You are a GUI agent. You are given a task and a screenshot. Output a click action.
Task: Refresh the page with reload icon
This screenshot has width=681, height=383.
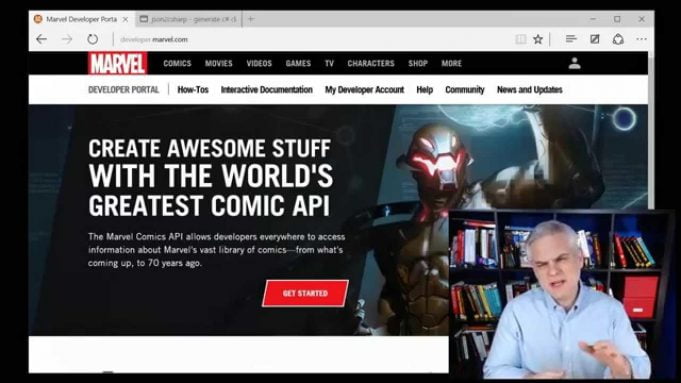tap(93, 40)
